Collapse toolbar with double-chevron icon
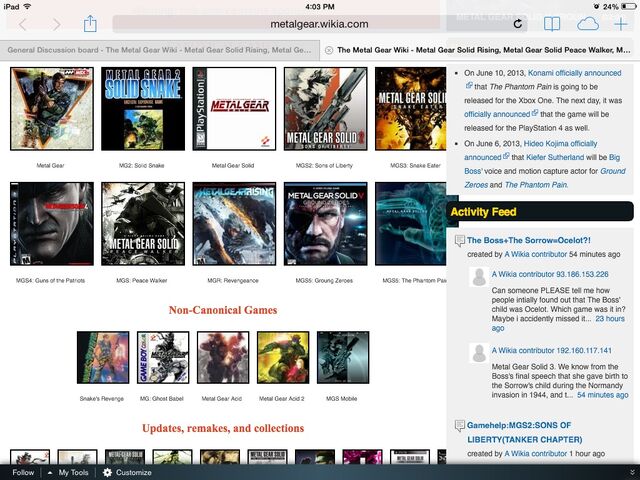Screen dimensions: 640x480 click(x=632, y=472)
